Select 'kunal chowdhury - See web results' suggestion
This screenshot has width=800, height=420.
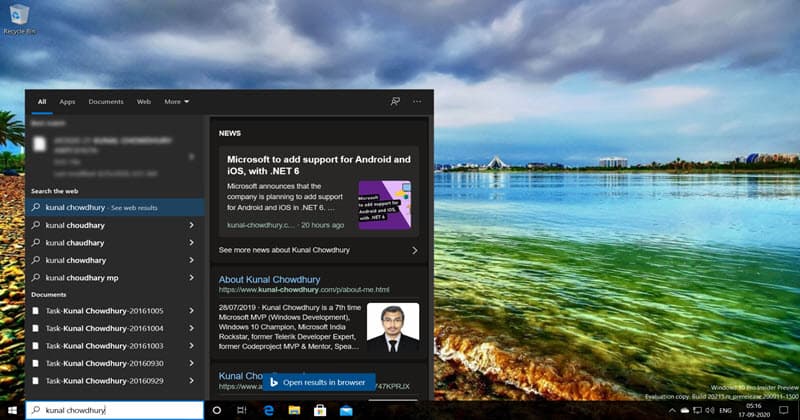tap(115, 208)
